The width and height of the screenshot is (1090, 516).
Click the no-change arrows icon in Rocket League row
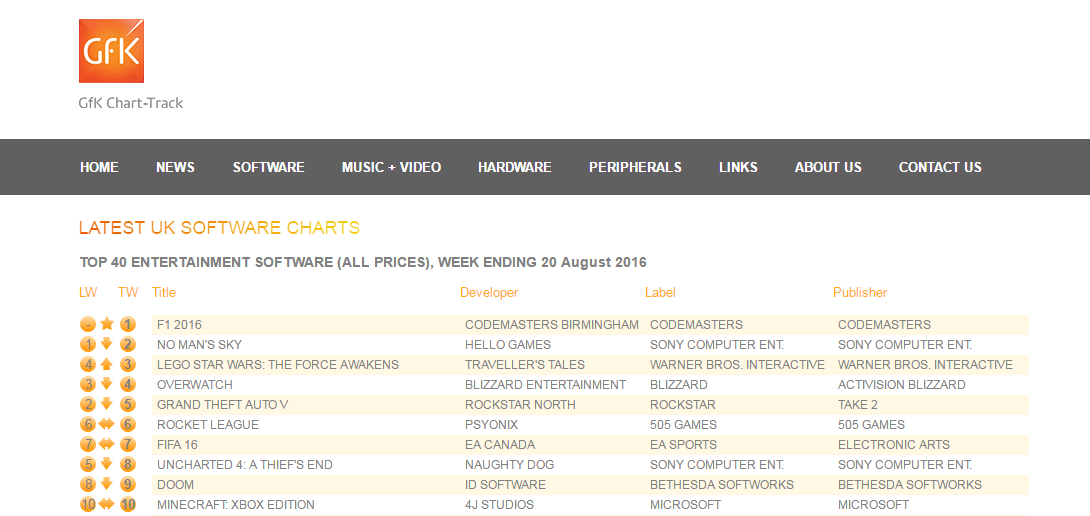[107, 424]
